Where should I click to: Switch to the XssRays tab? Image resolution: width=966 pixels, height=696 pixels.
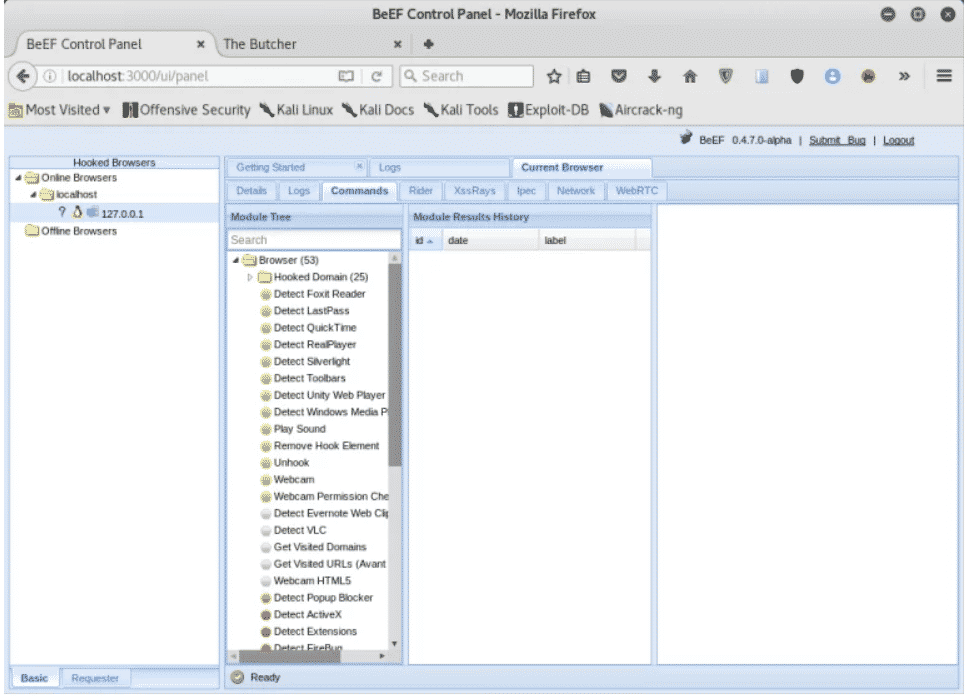pos(473,191)
